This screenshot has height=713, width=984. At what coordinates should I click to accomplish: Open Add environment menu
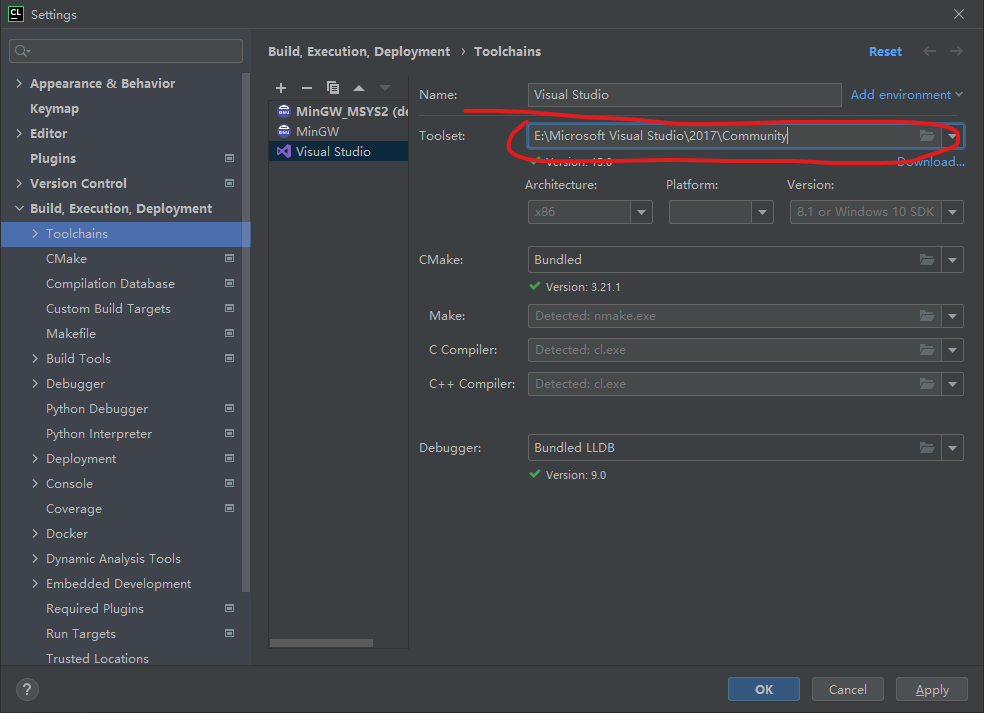906,95
